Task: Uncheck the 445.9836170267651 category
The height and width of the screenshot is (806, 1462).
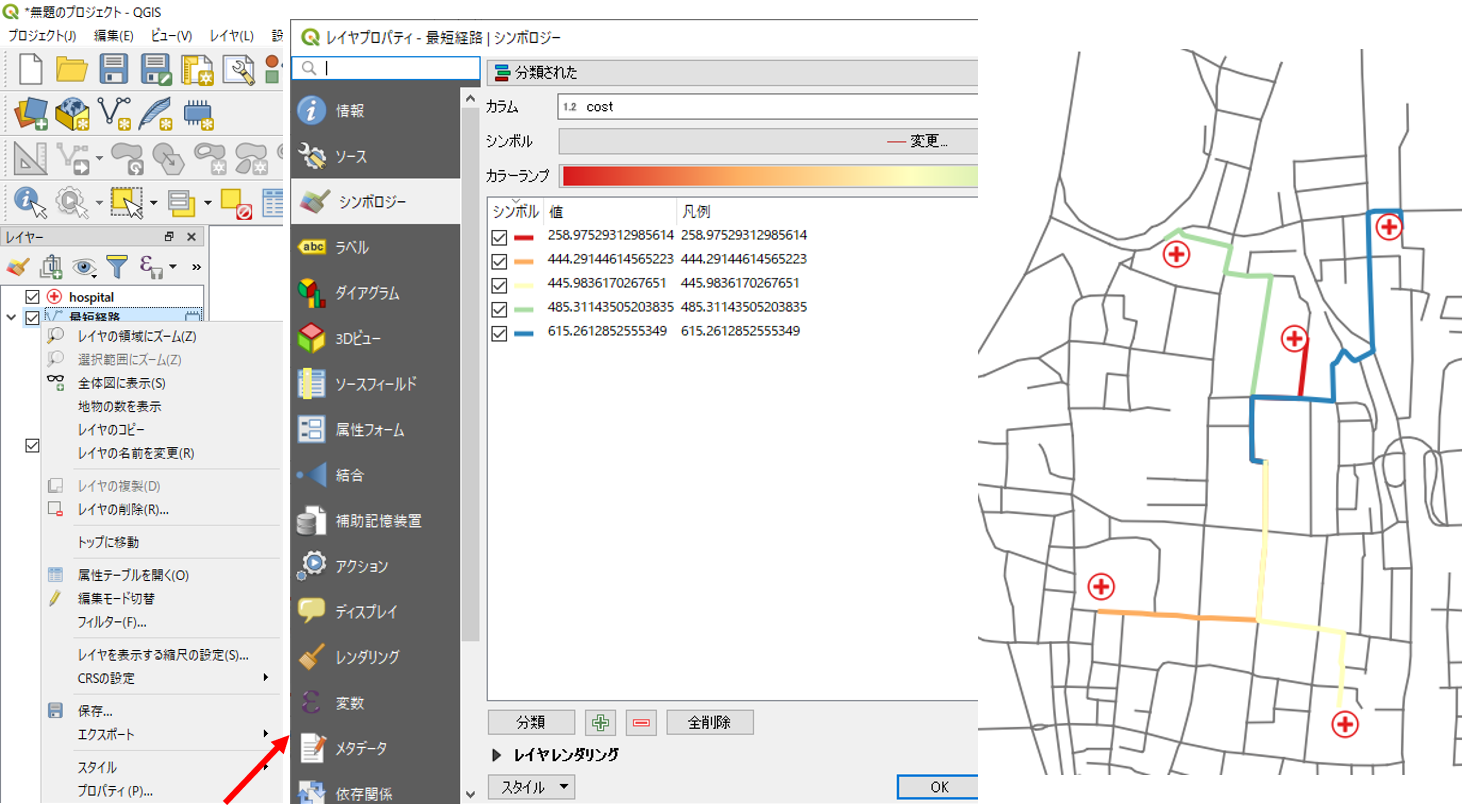Action: click(x=500, y=284)
